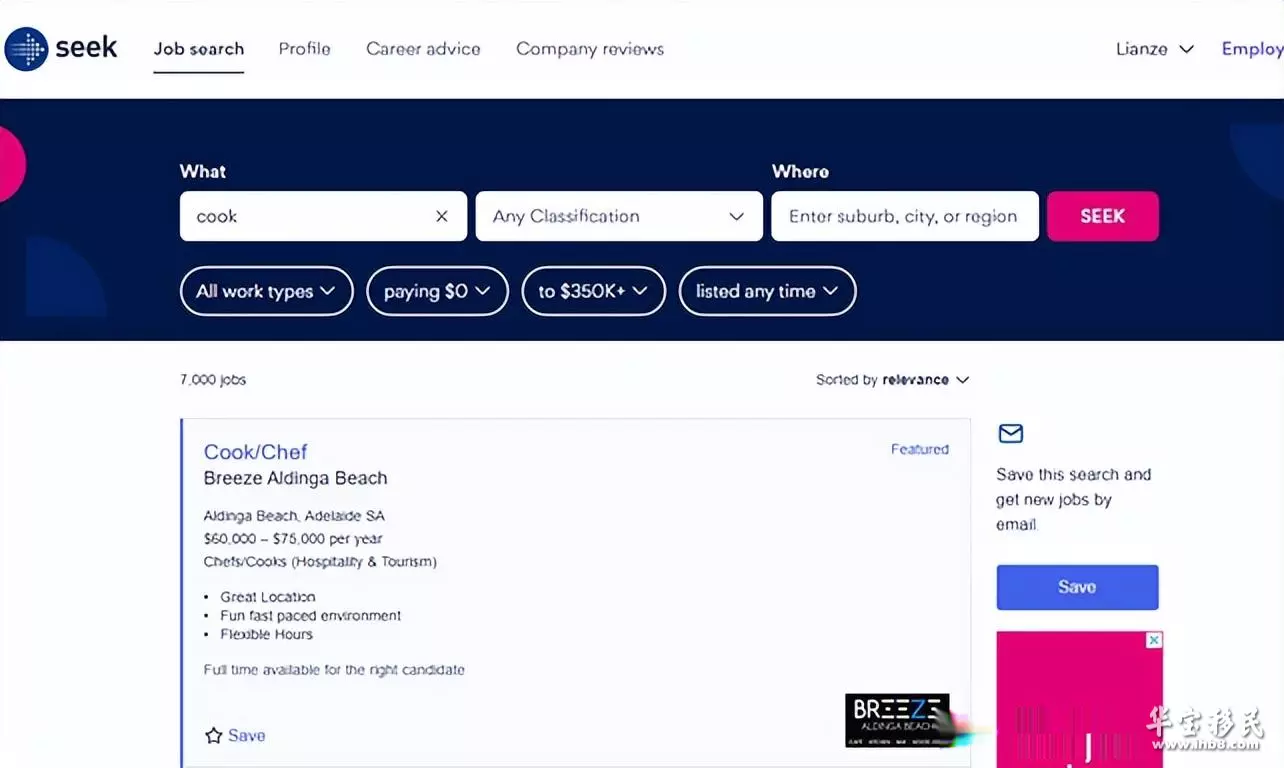
Task: Click the Featured label on job card
Action: [x=920, y=449]
